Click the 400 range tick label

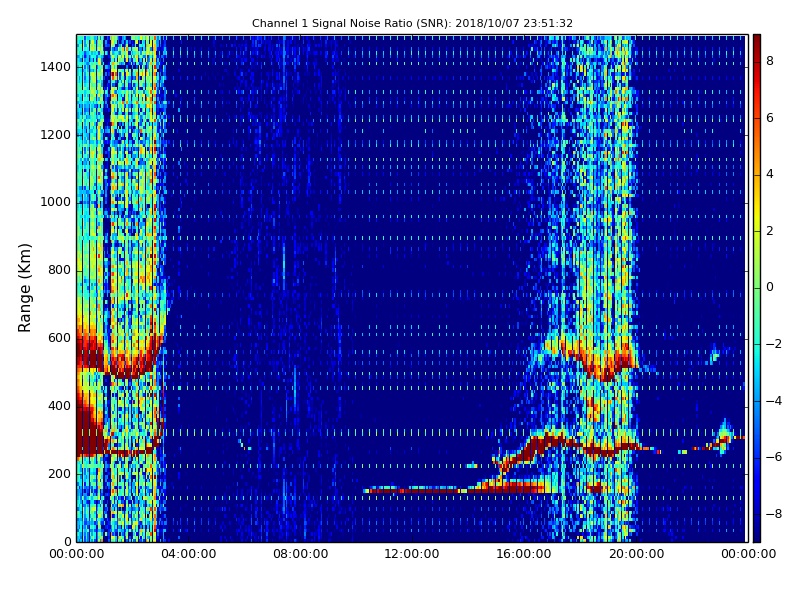pyautogui.click(x=59, y=406)
